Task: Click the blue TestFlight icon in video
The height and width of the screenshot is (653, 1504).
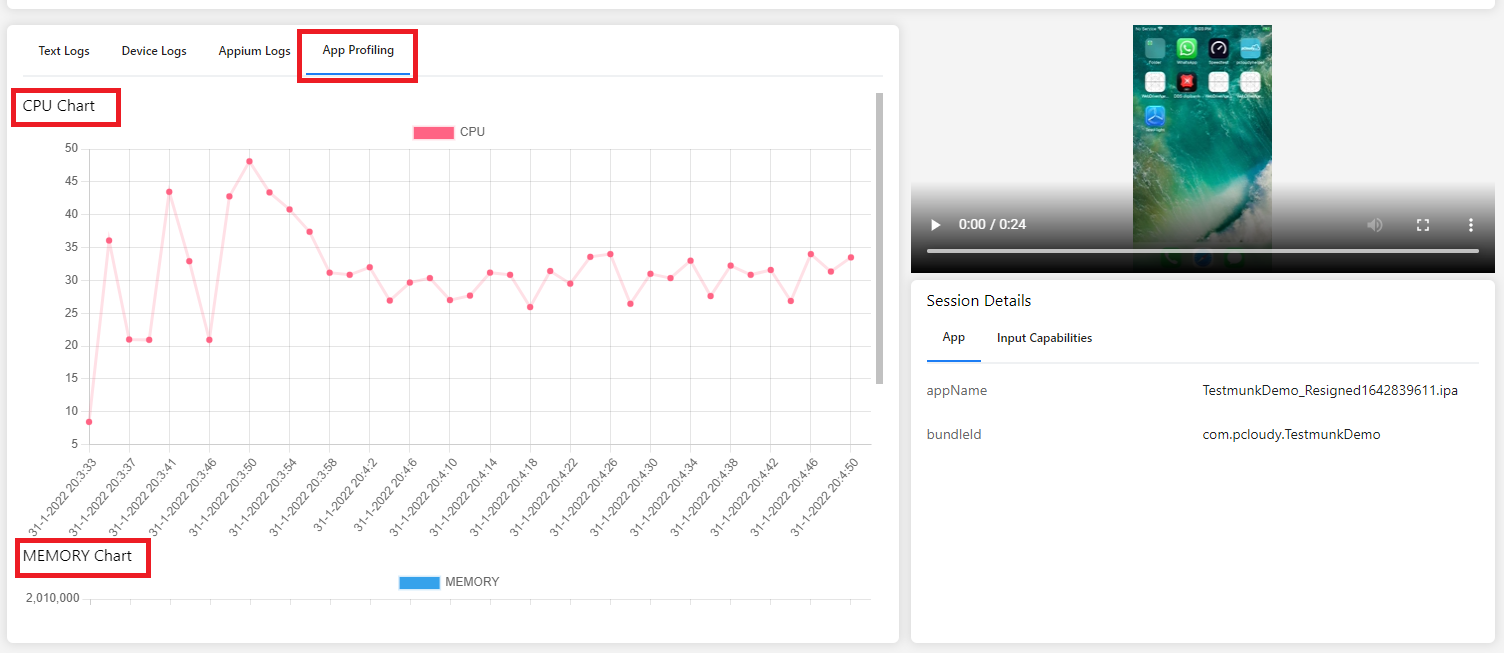Action: click(x=1155, y=115)
